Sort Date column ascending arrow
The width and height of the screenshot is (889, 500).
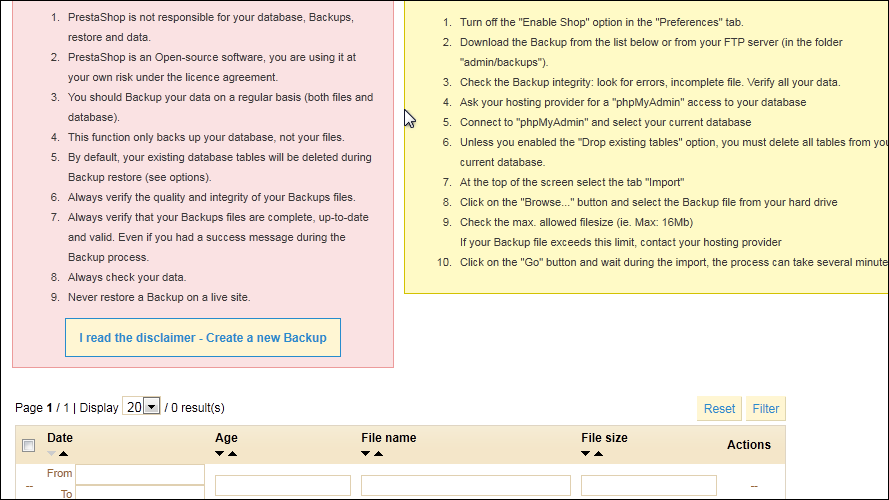coord(64,454)
